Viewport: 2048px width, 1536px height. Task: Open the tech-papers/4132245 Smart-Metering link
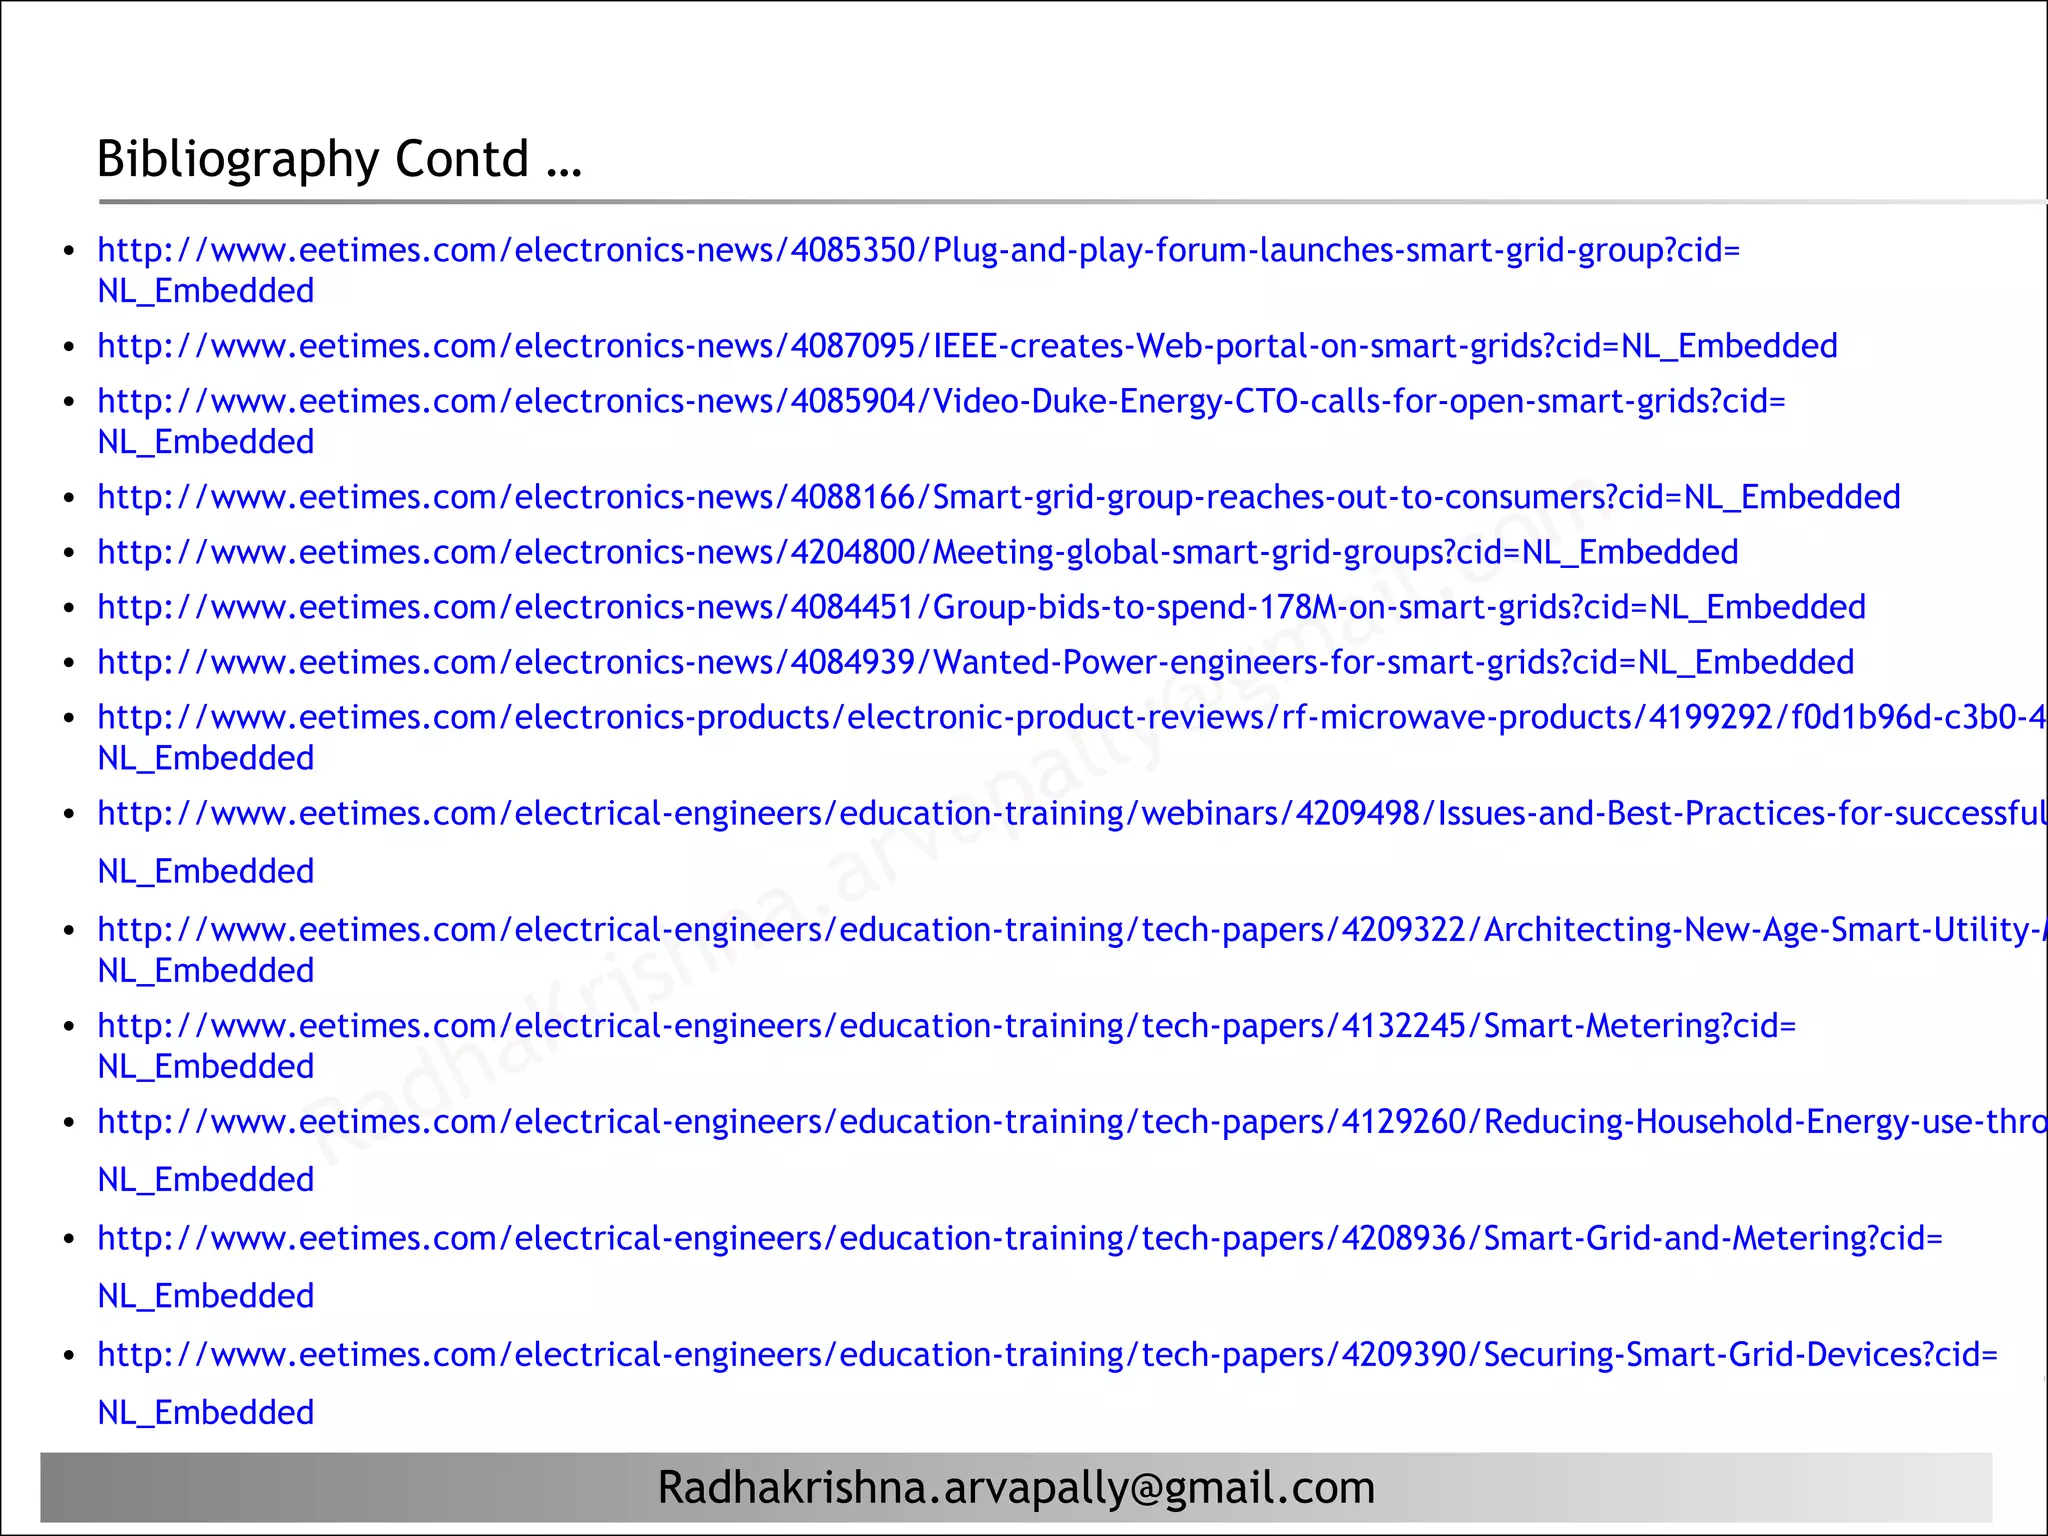pos(946,1045)
